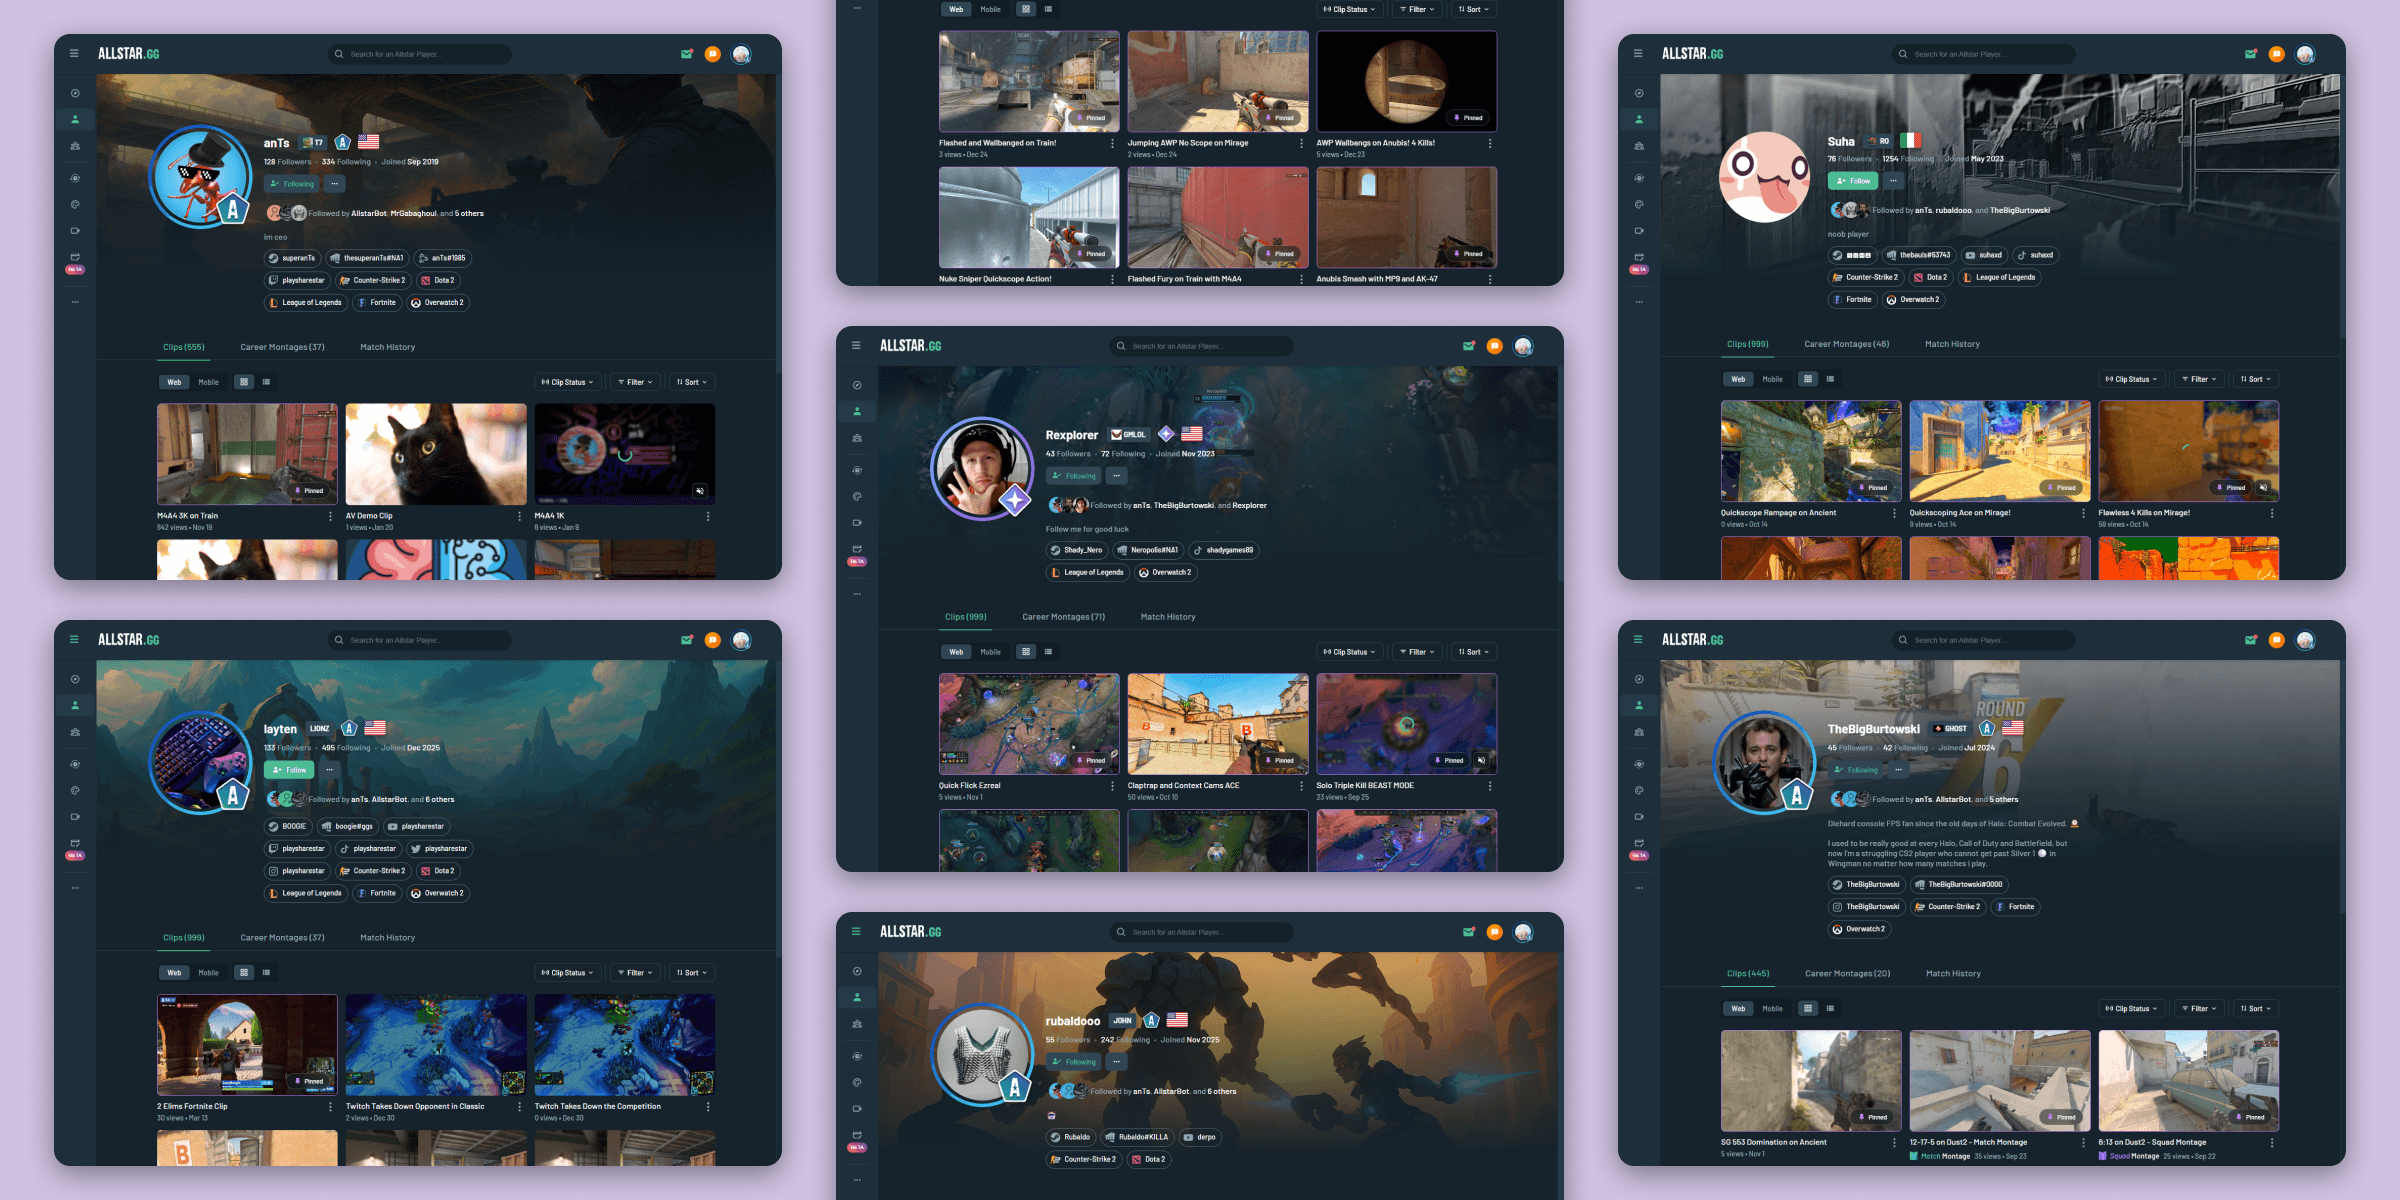This screenshot has height=1200, width=2400.
Task: Open Sort dropdown in Rexplorer's clips section
Action: [1473, 652]
